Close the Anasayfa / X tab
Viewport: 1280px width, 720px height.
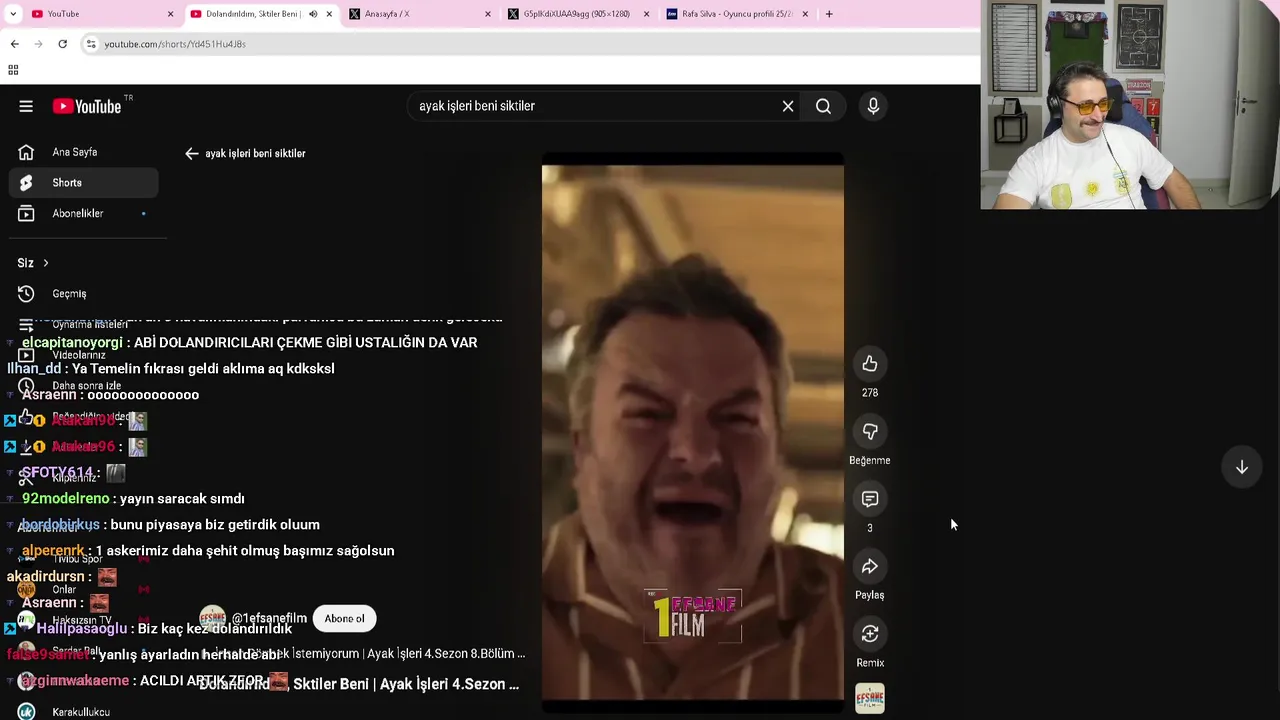[x=488, y=14]
